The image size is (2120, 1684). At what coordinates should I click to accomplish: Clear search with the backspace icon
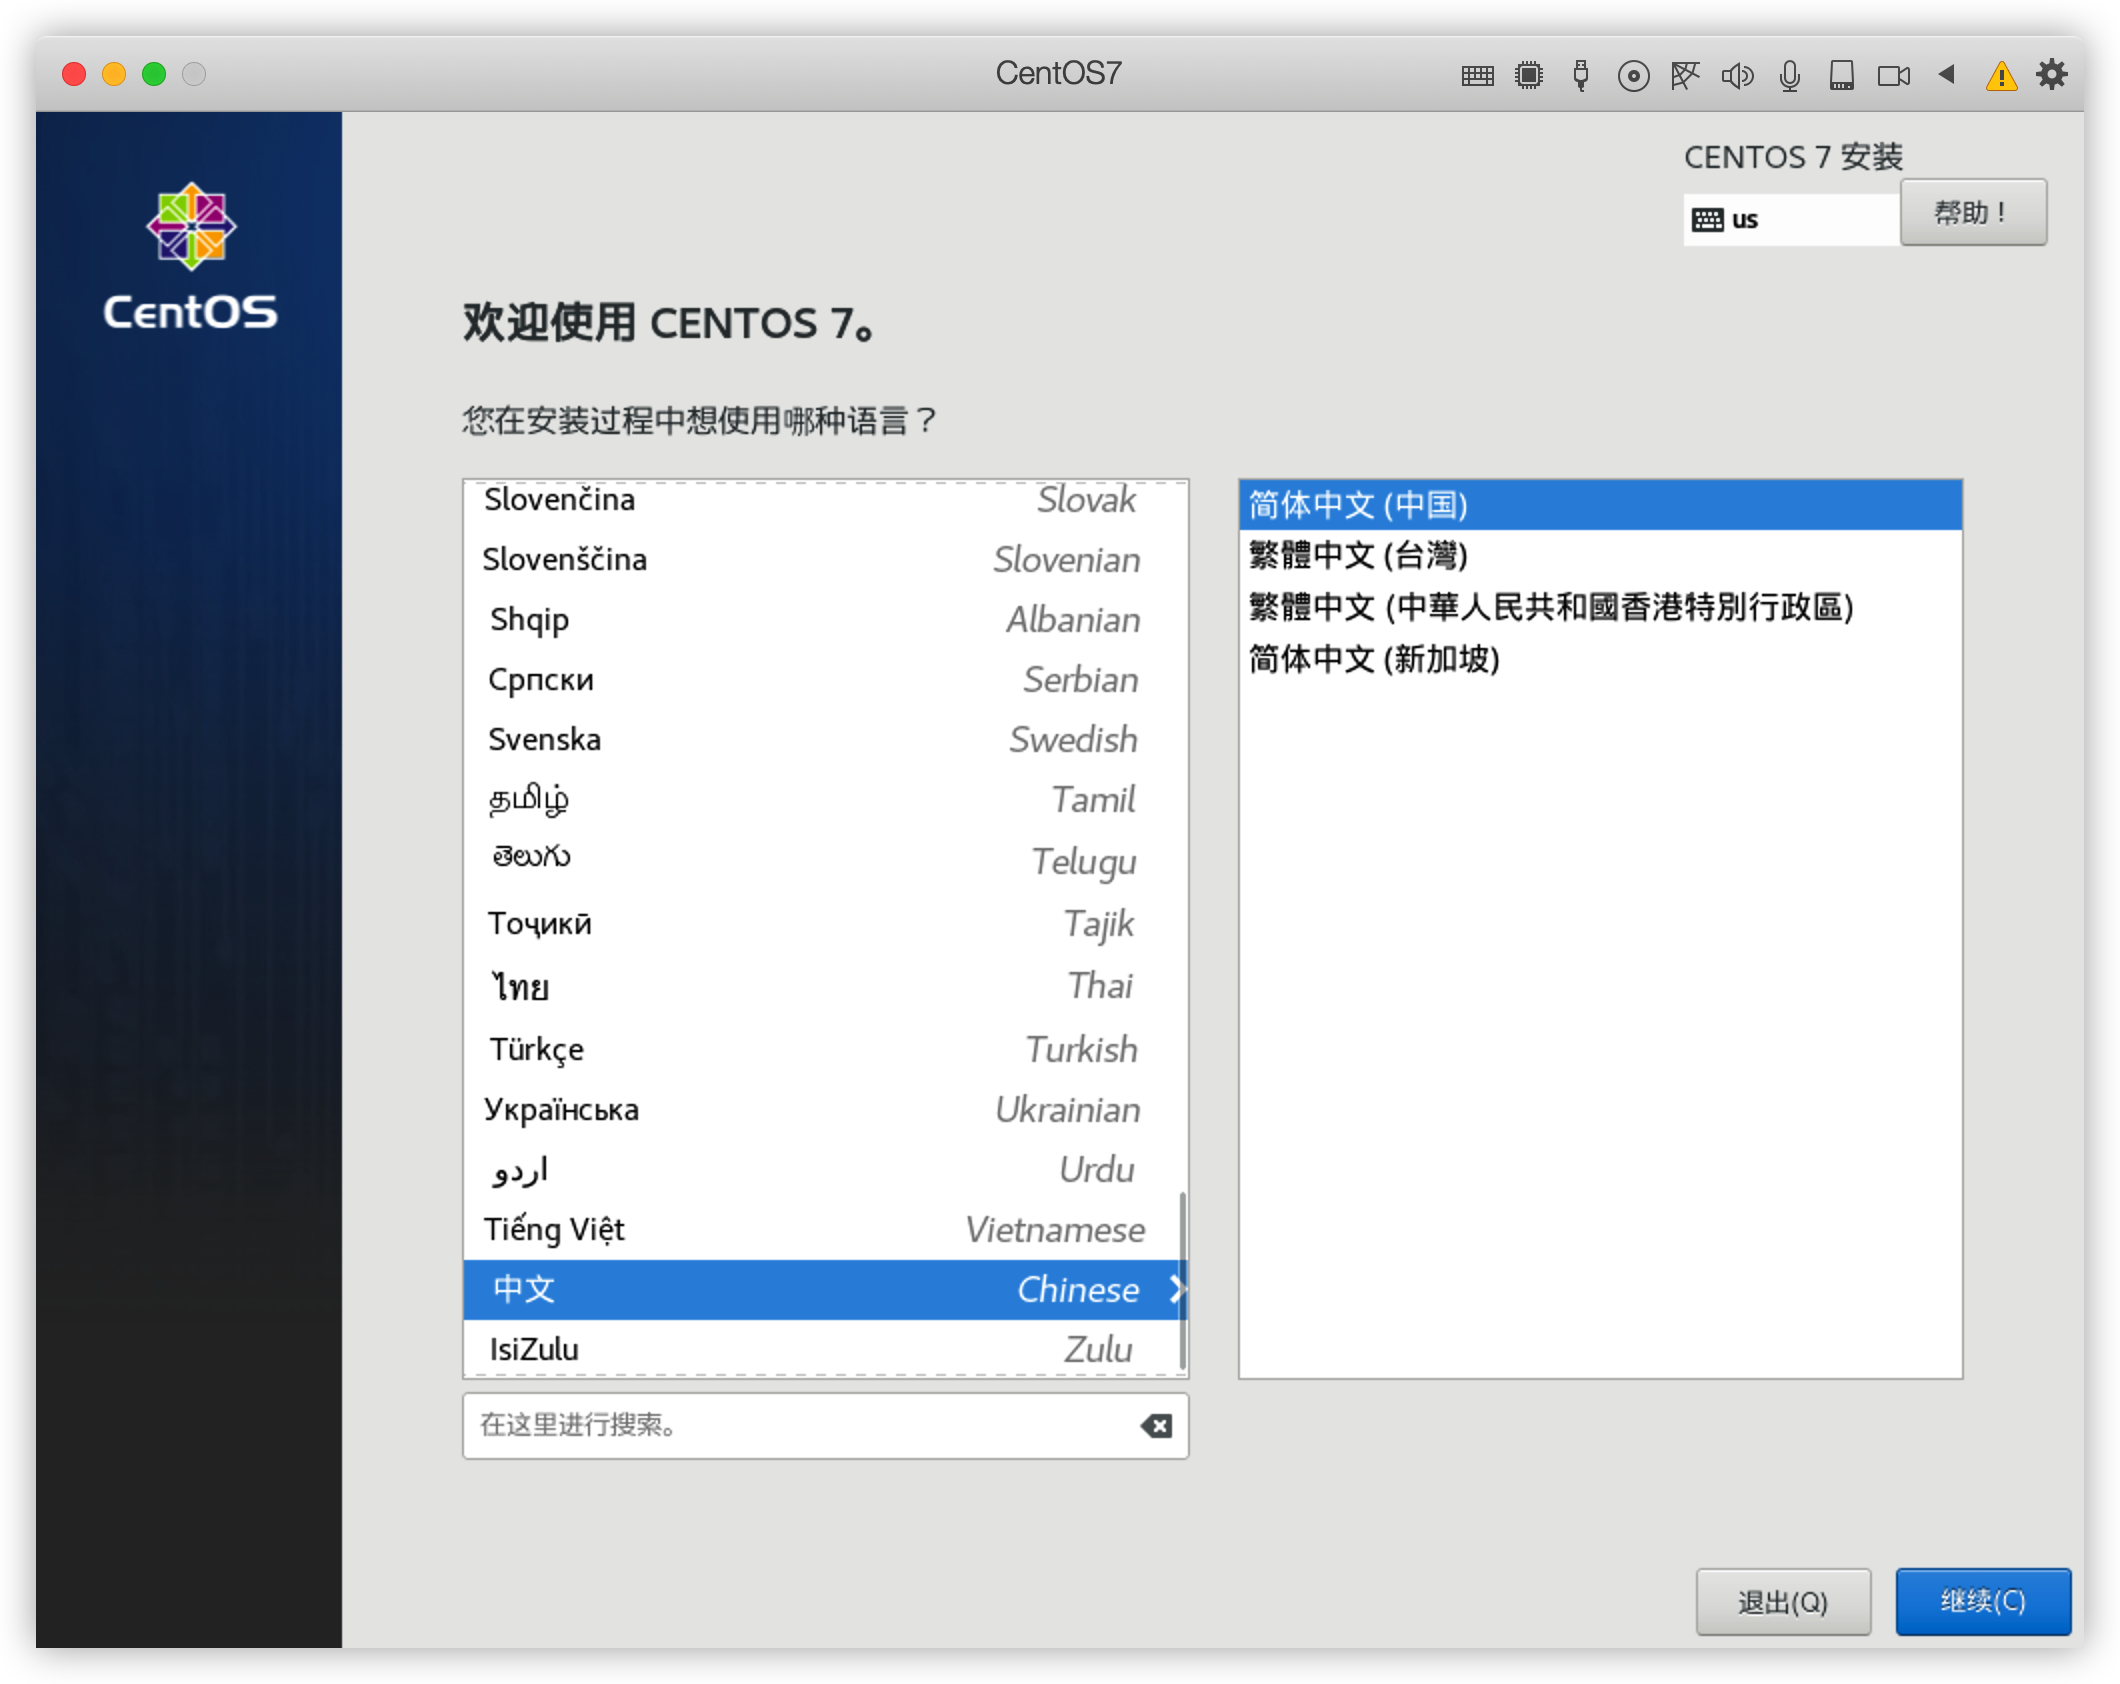[x=1157, y=1426]
